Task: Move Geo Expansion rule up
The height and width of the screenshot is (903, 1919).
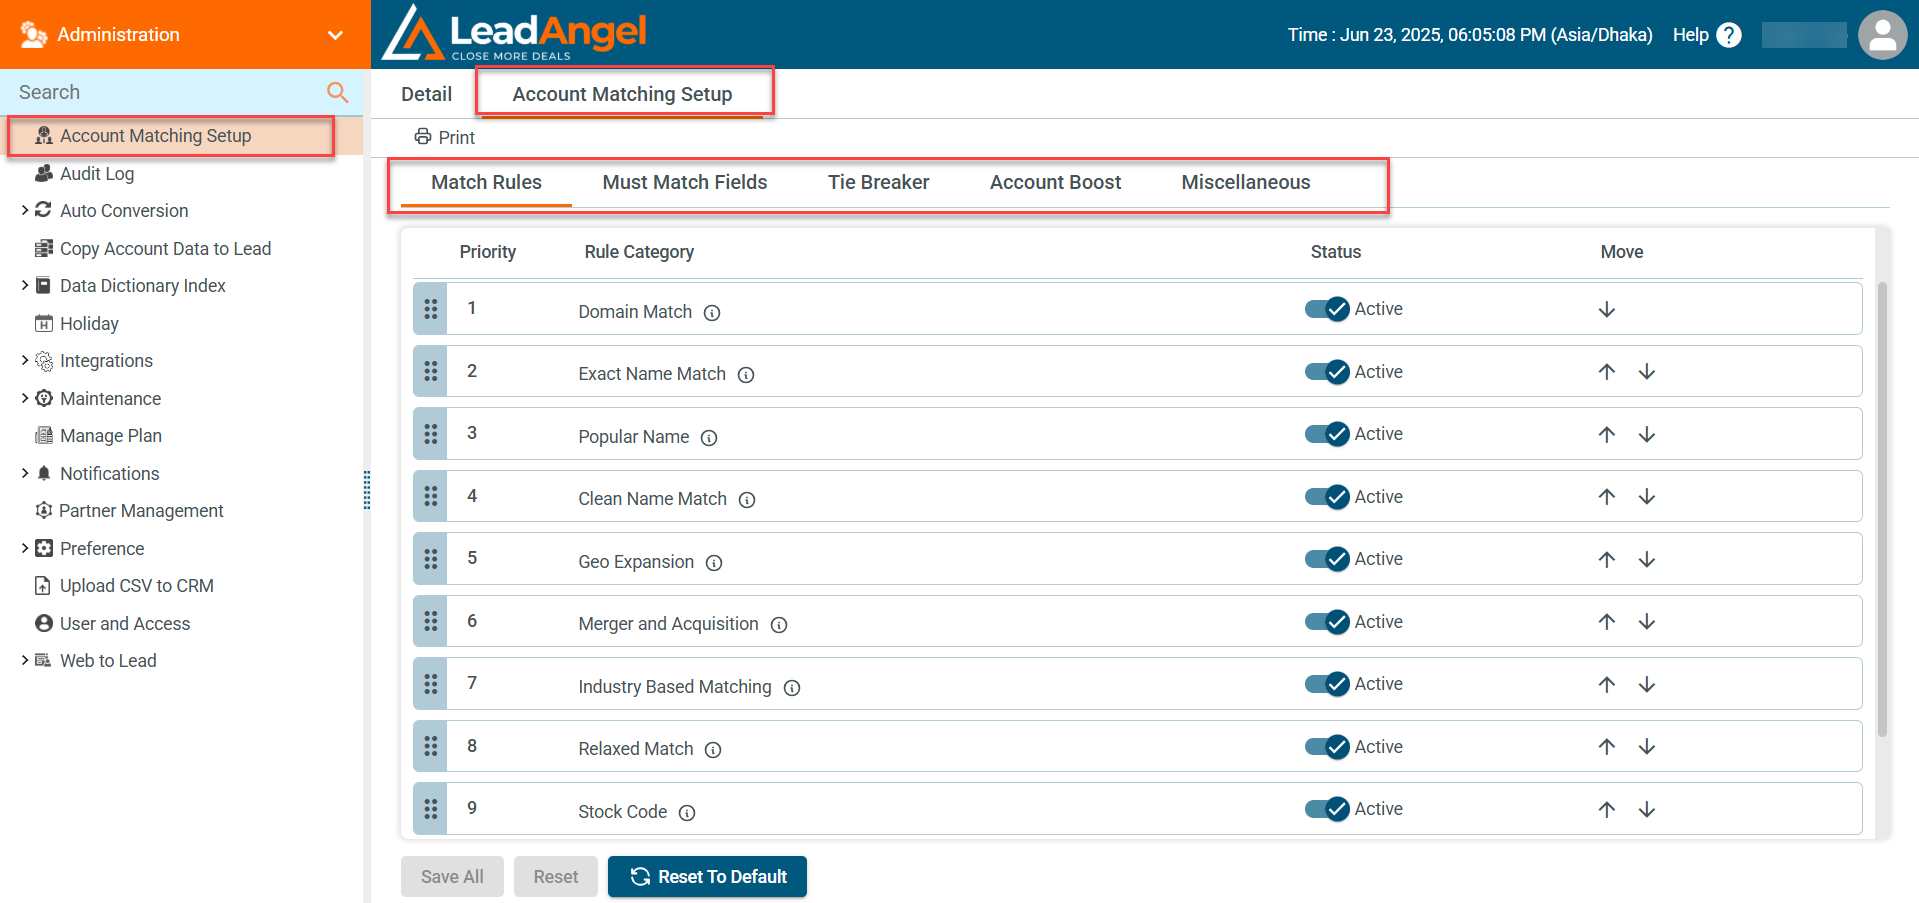Action: 1607,560
